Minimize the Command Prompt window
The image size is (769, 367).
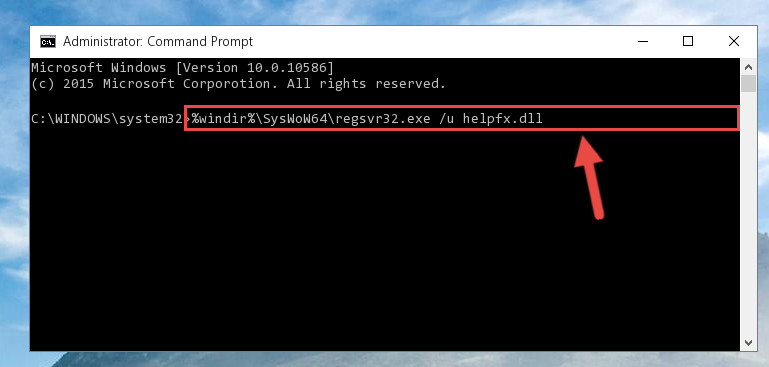click(x=642, y=42)
